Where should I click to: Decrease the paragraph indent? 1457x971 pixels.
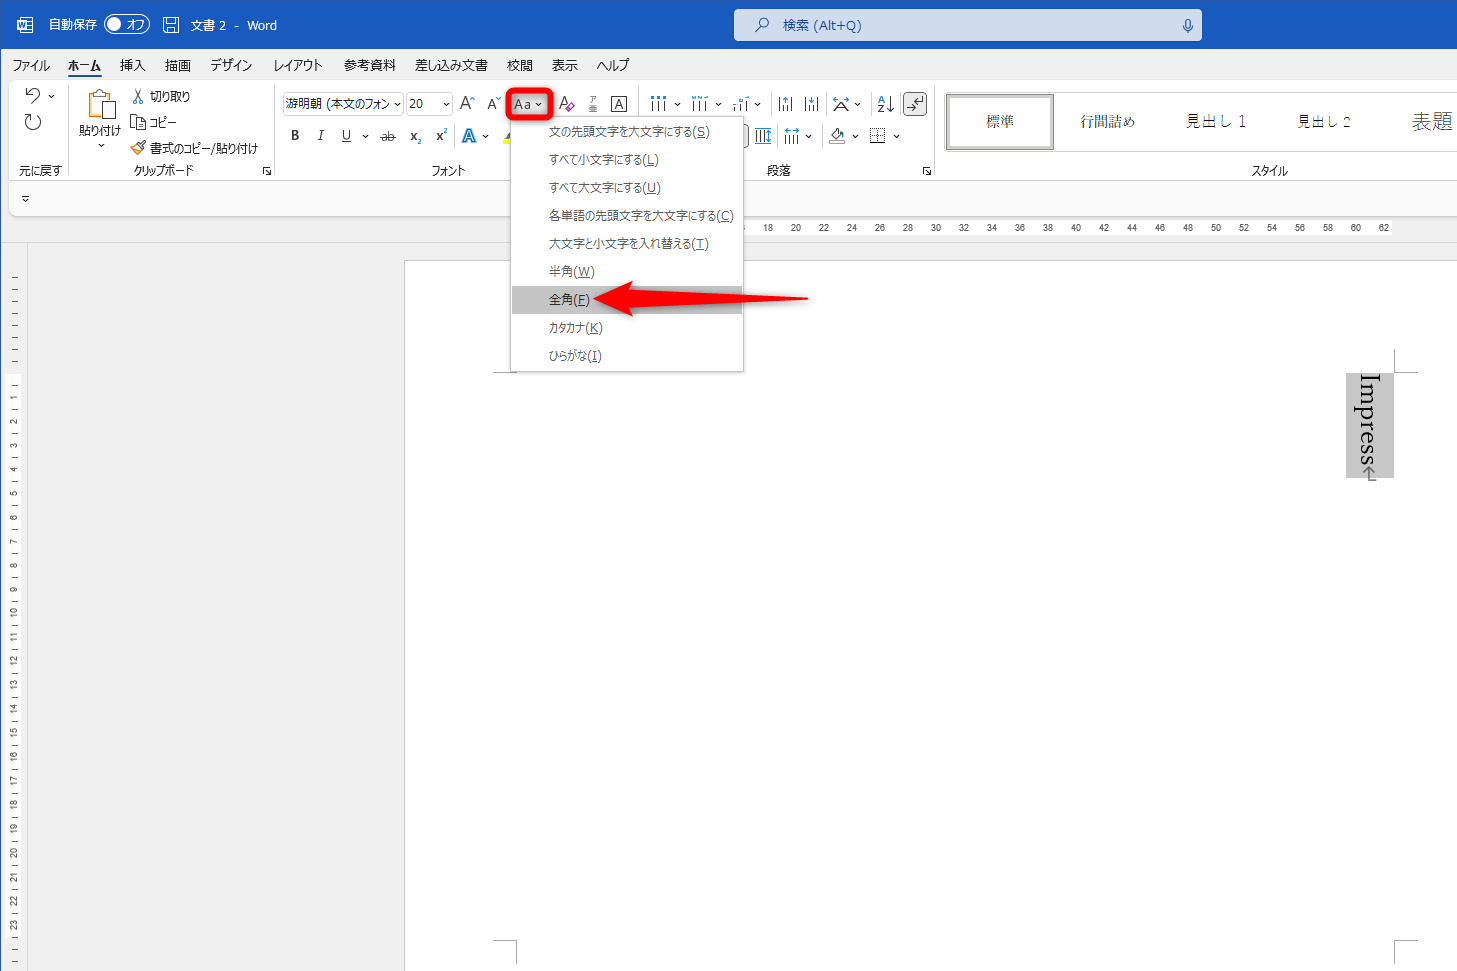[x=785, y=104]
